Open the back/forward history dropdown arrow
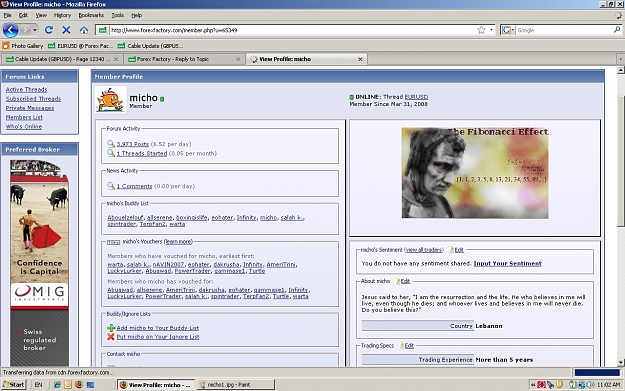Viewport: 625px width, 391px height. pos(35,30)
